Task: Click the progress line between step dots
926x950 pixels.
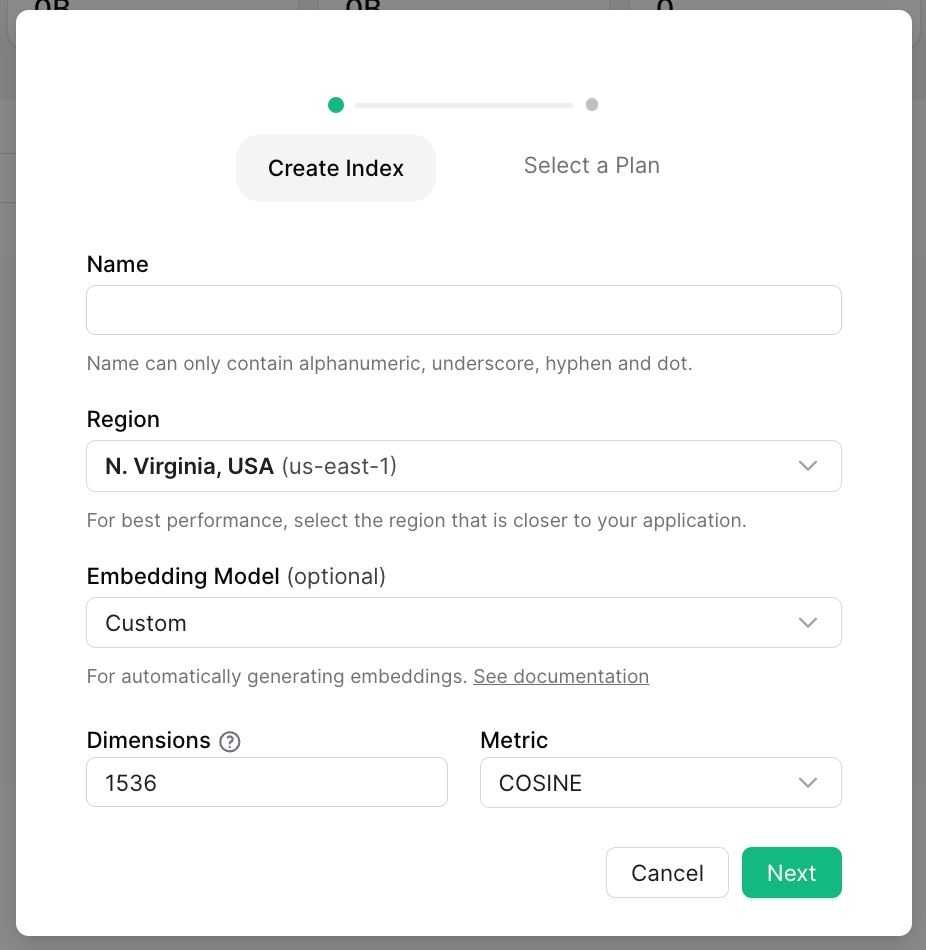Action: (x=464, y=105)
